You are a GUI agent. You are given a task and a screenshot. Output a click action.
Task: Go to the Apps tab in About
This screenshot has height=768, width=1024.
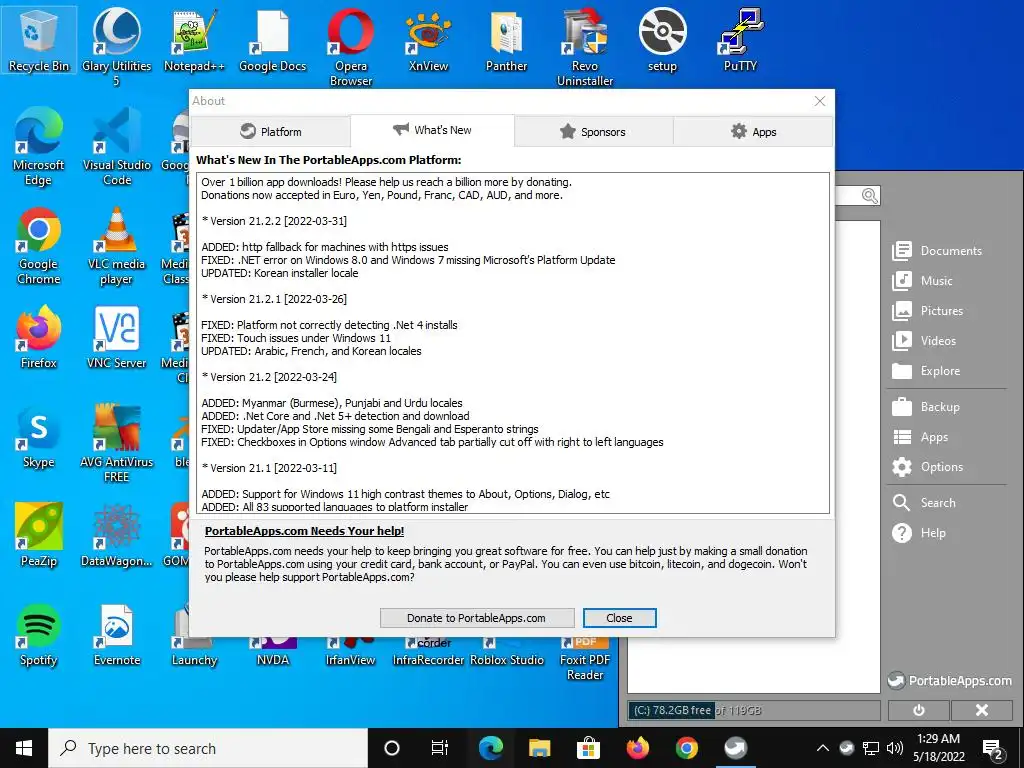coord(753,131)
